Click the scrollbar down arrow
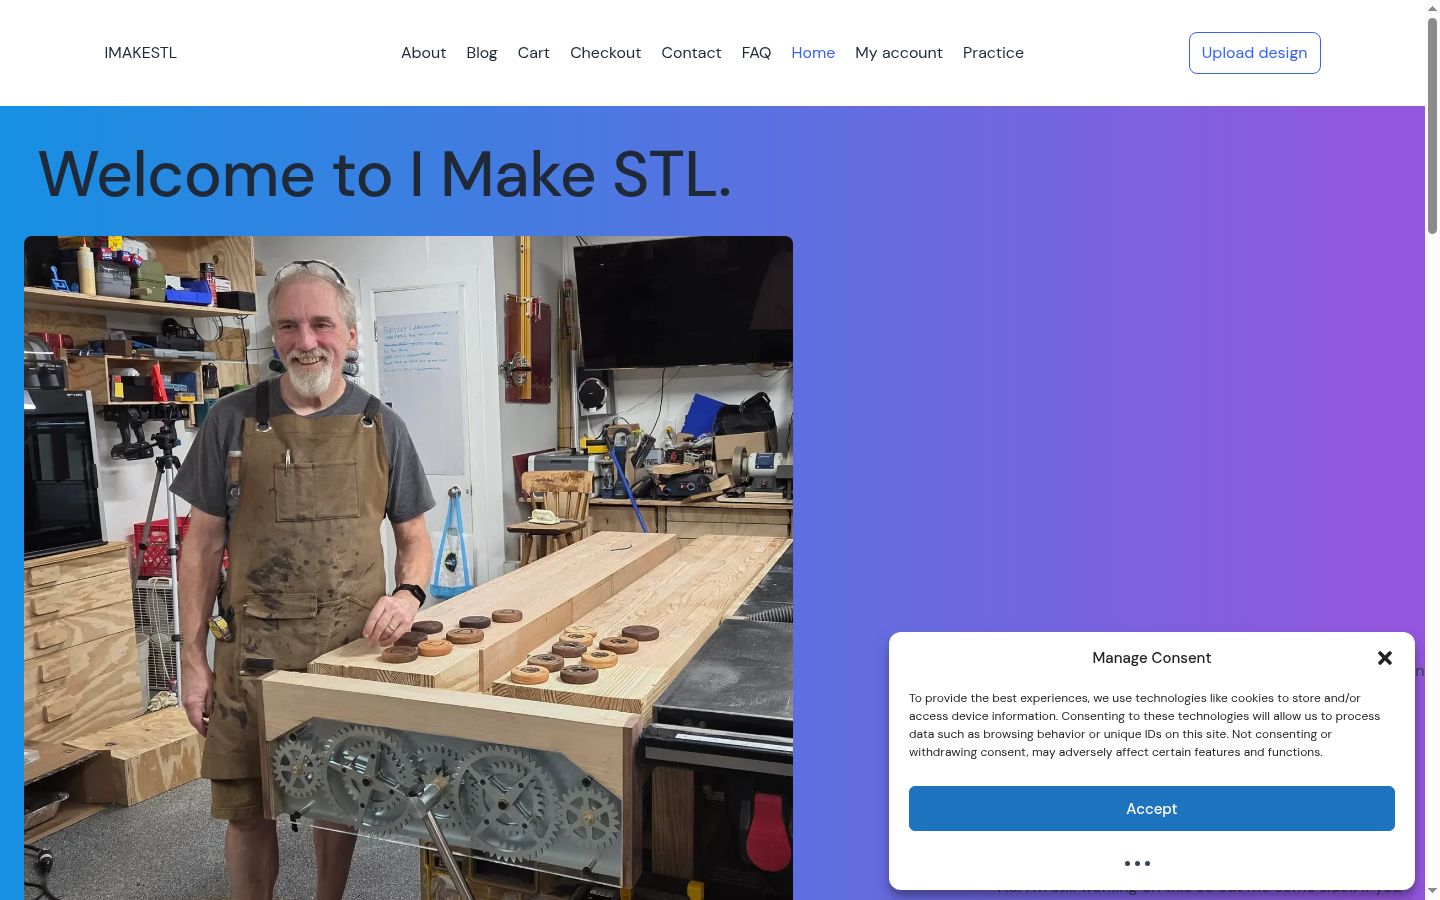This screenshot has width=1440, height=900. pos(1432,892)
